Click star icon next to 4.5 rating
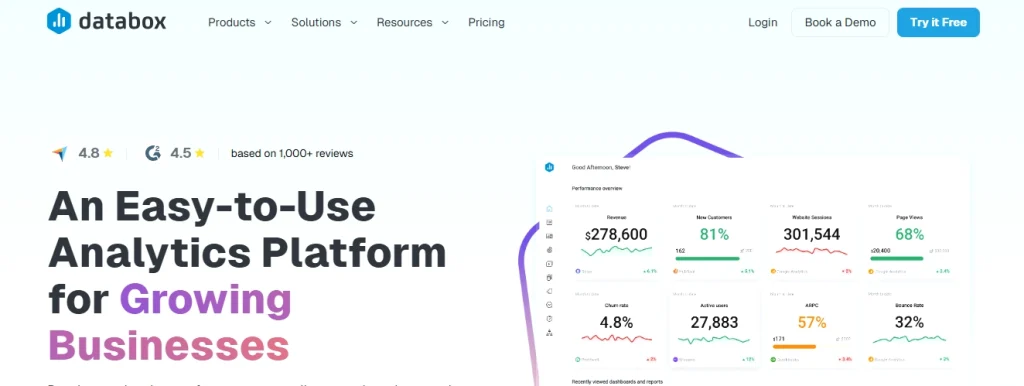Viewport: 1024px width, 386px height. point(200,153)
